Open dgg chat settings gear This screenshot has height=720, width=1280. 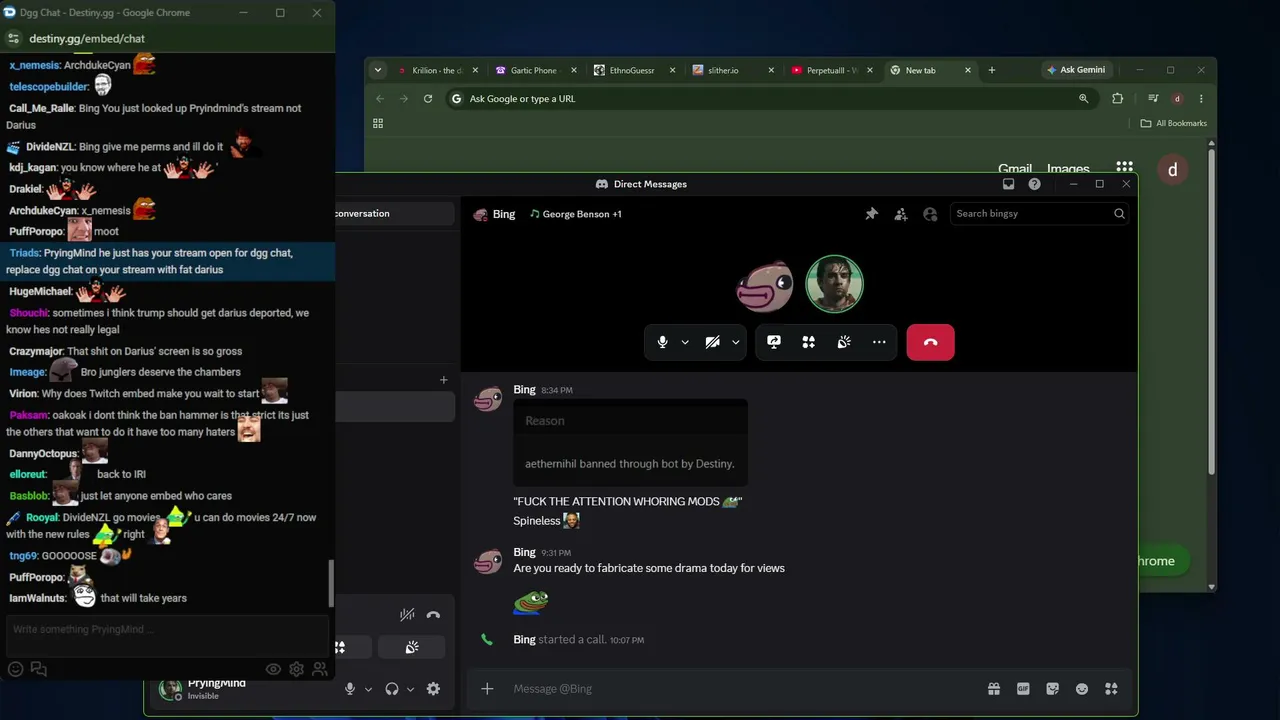(297, 669)
